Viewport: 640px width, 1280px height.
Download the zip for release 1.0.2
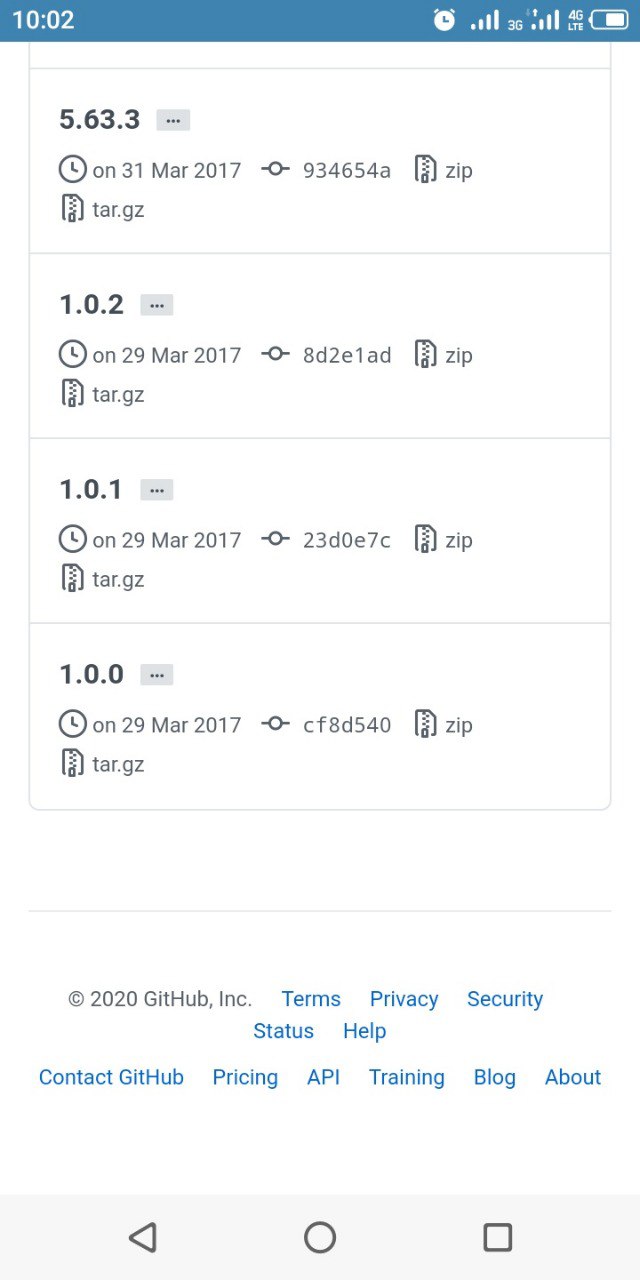(458, 355)
